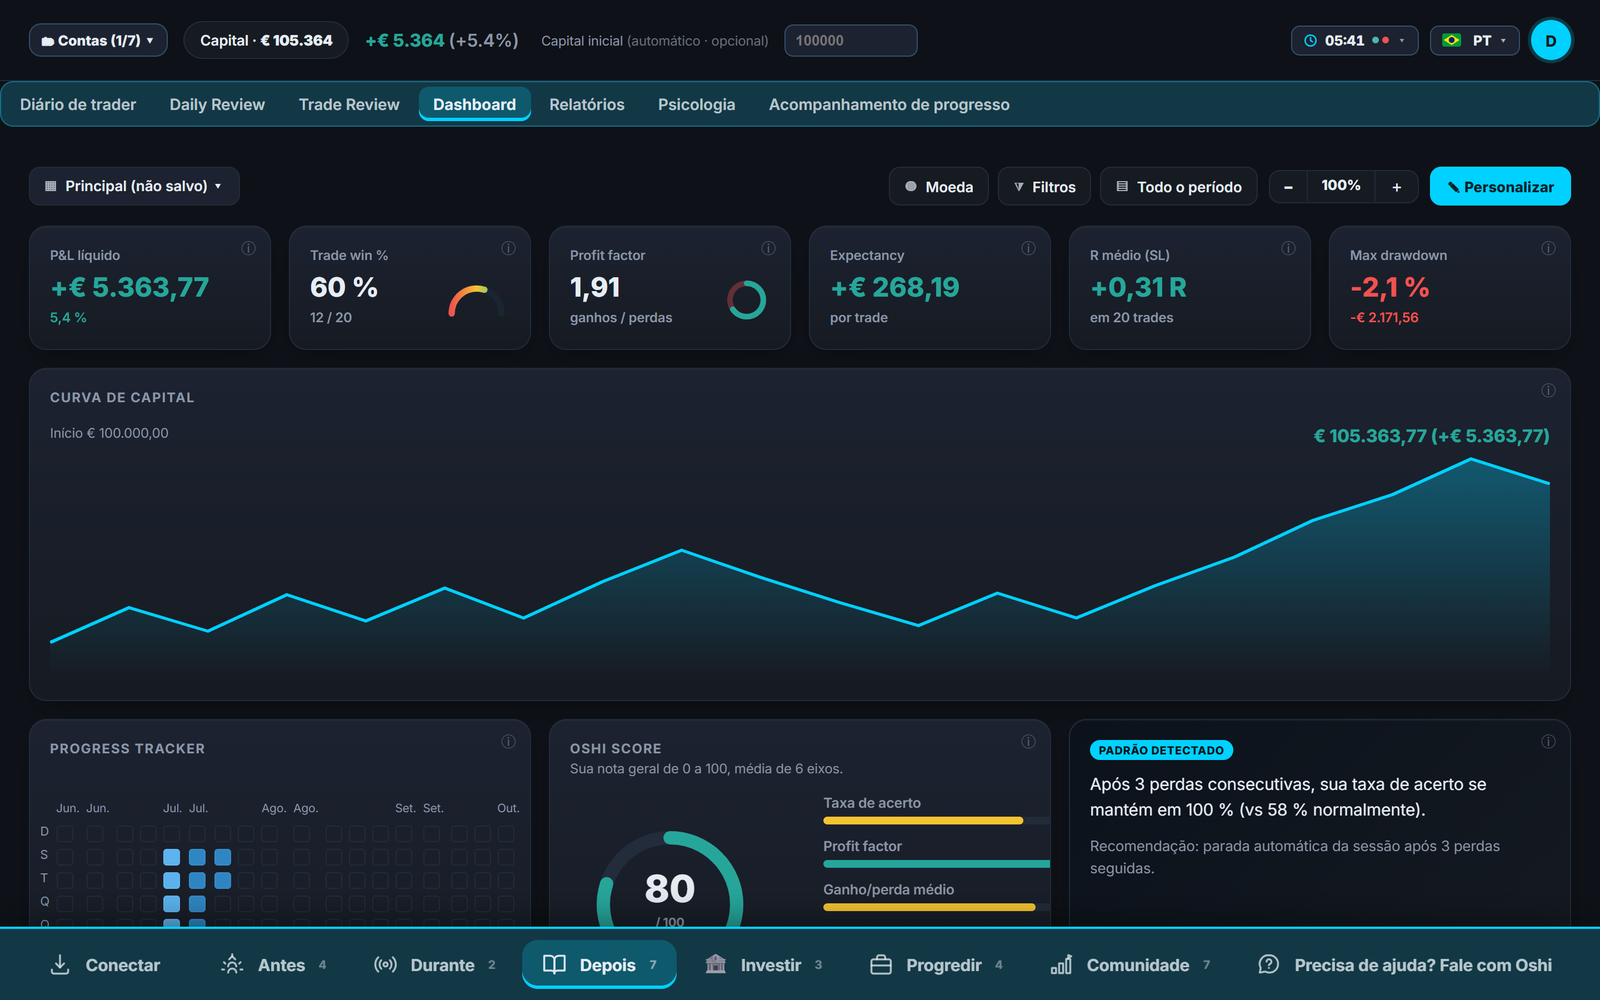1600x1000 pixels.
Task: Click the info icon on Trade win % card
Action: (508, 248)
